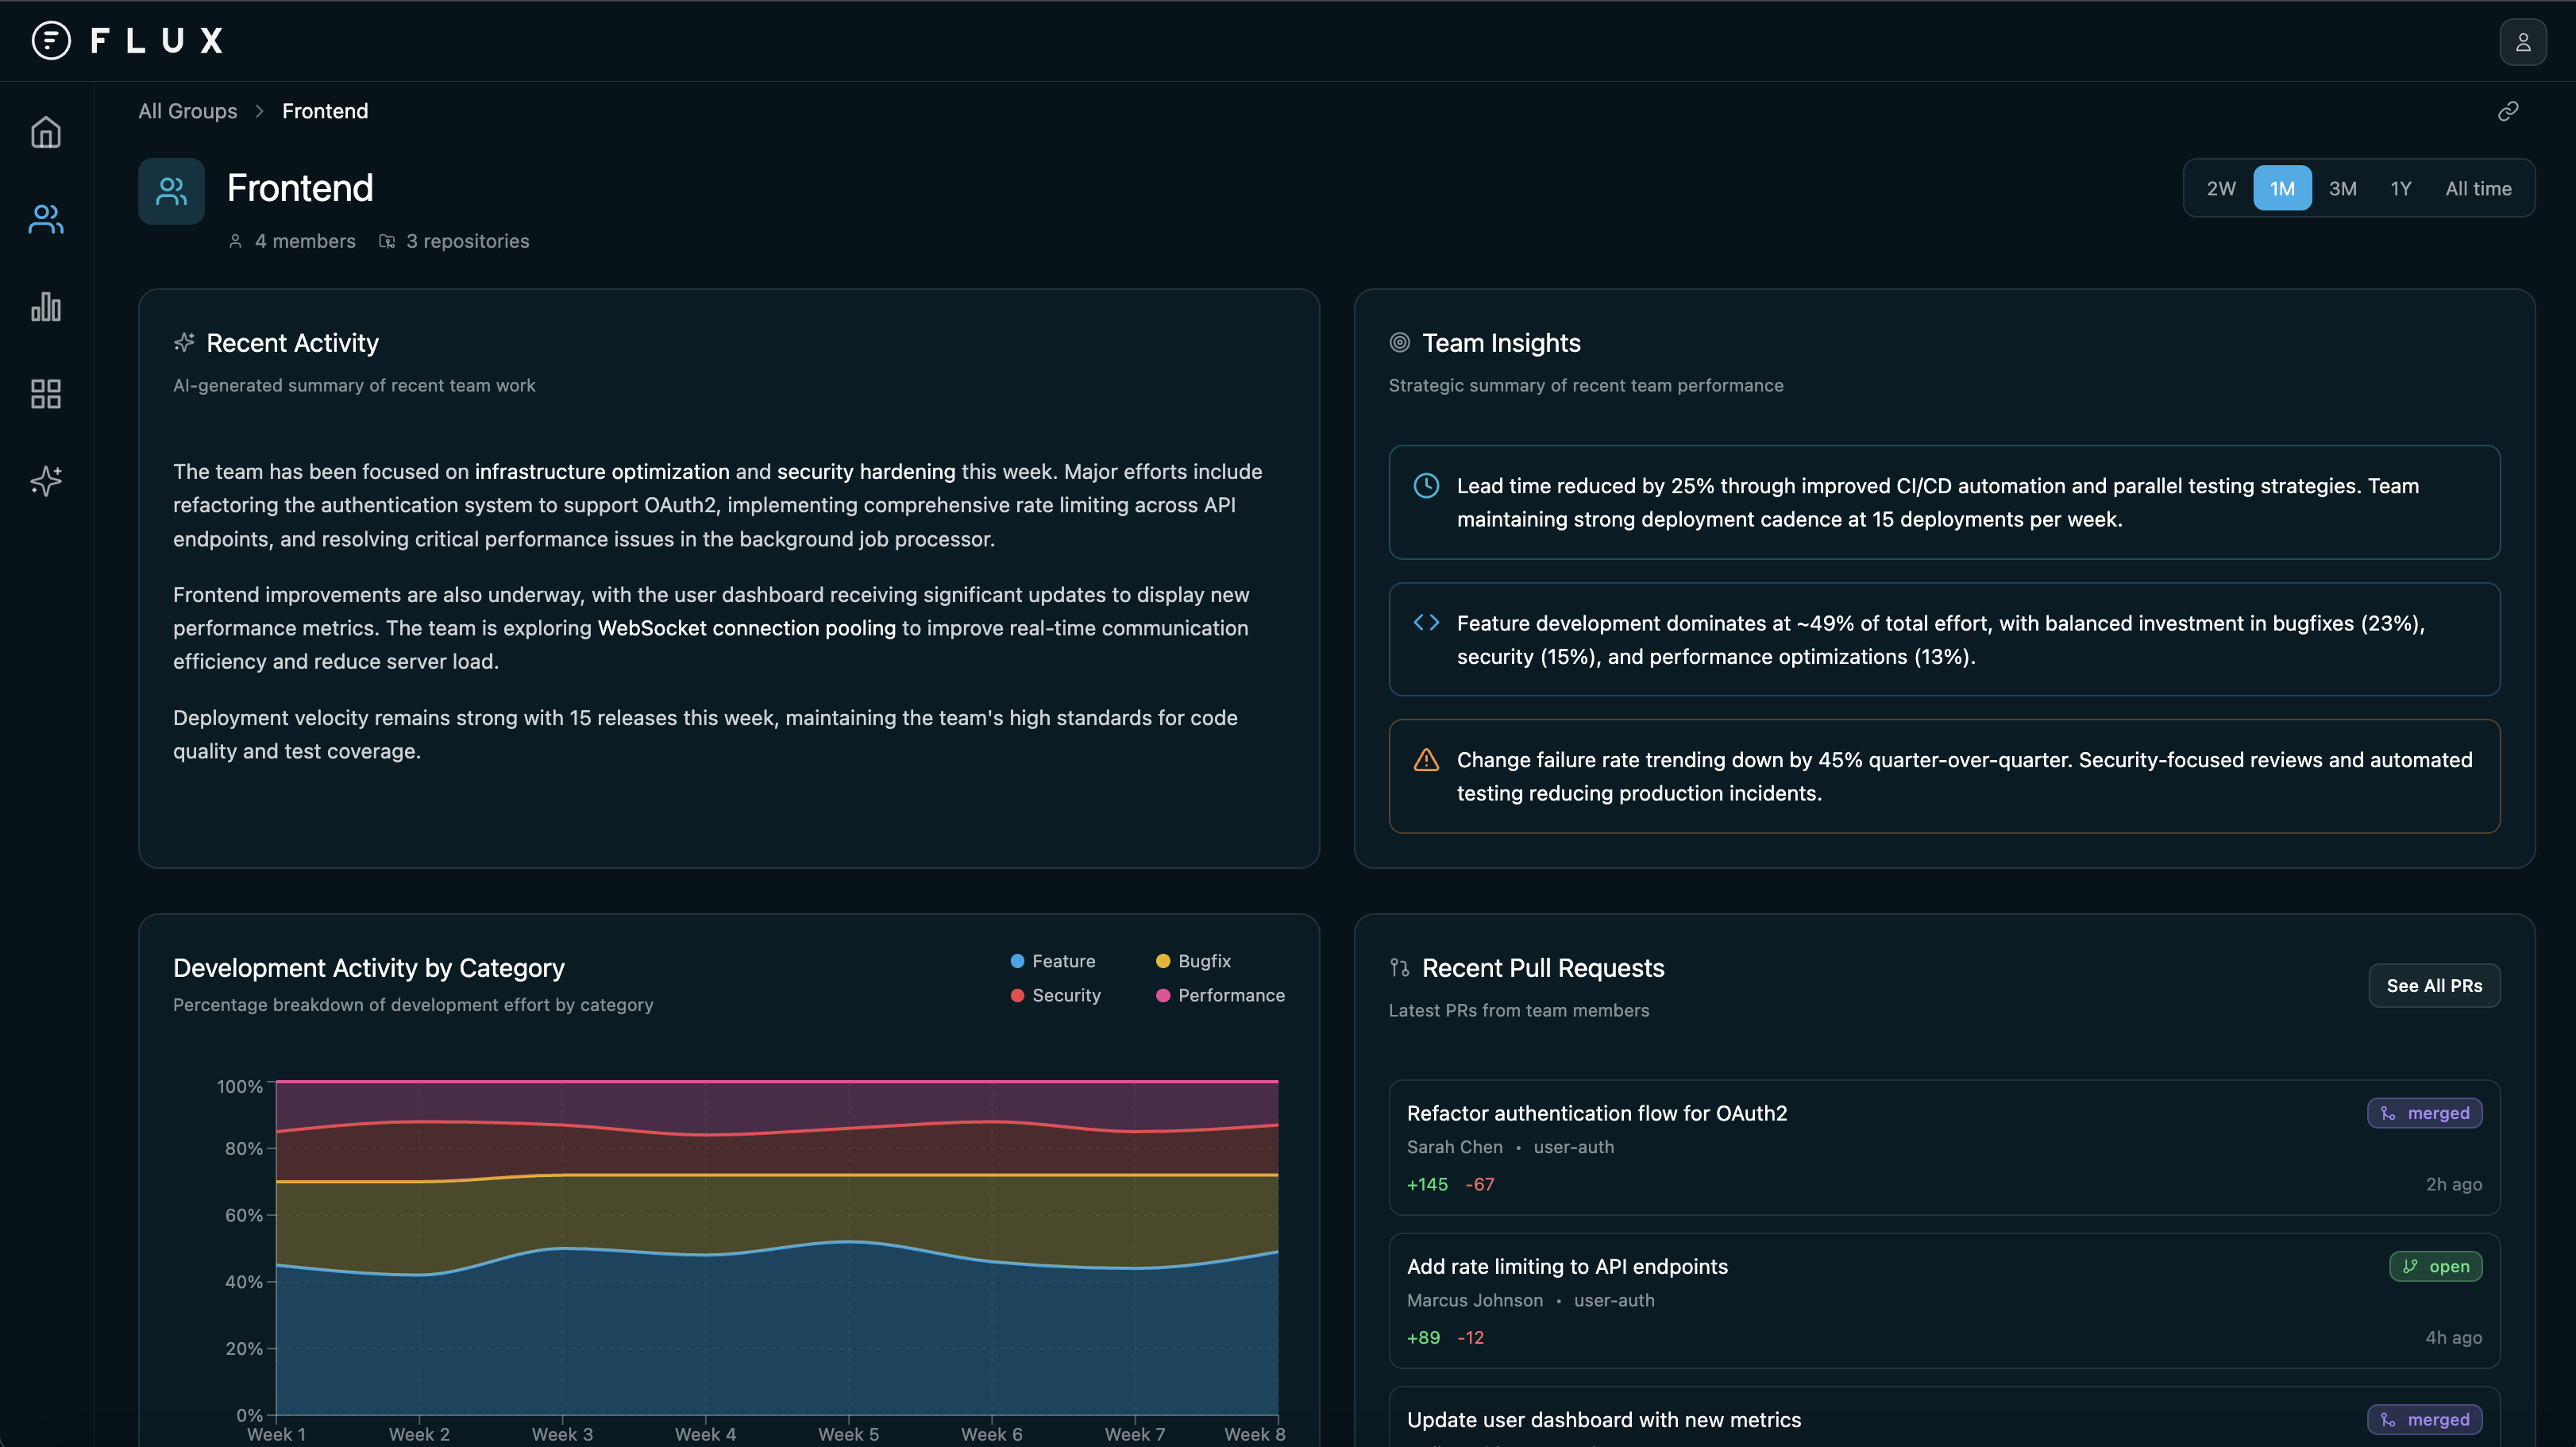Screen dimensions: 2576x1447
Task: Click the Frontend group avatar icon
Action: (171, 191)
